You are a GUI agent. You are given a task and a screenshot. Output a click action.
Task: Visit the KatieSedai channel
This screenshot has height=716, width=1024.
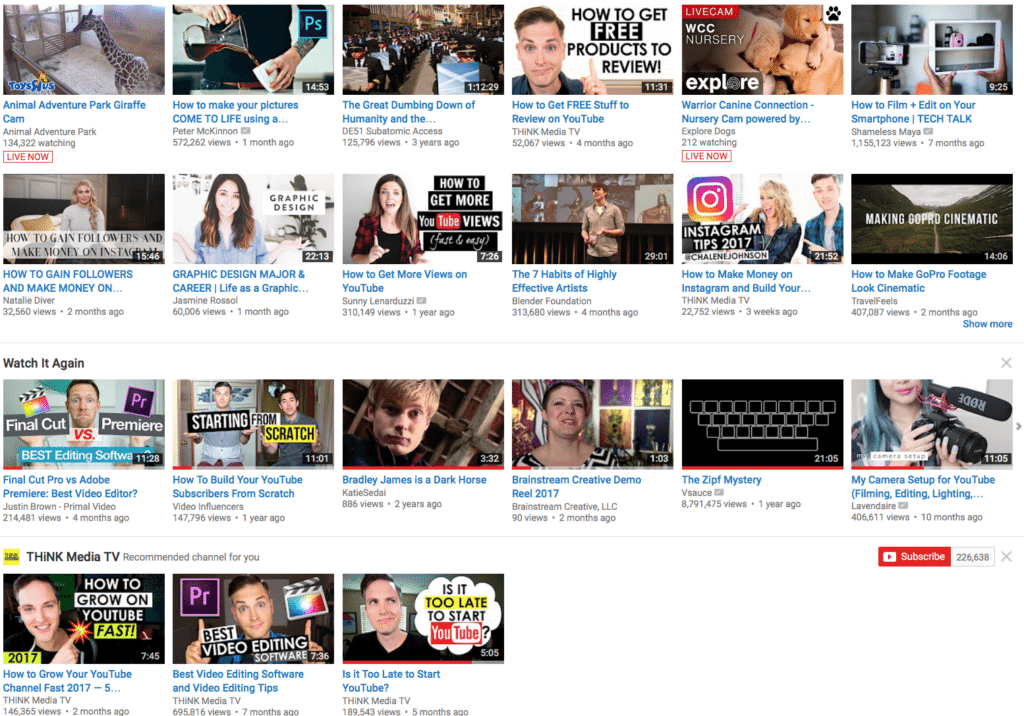point(364,493)
